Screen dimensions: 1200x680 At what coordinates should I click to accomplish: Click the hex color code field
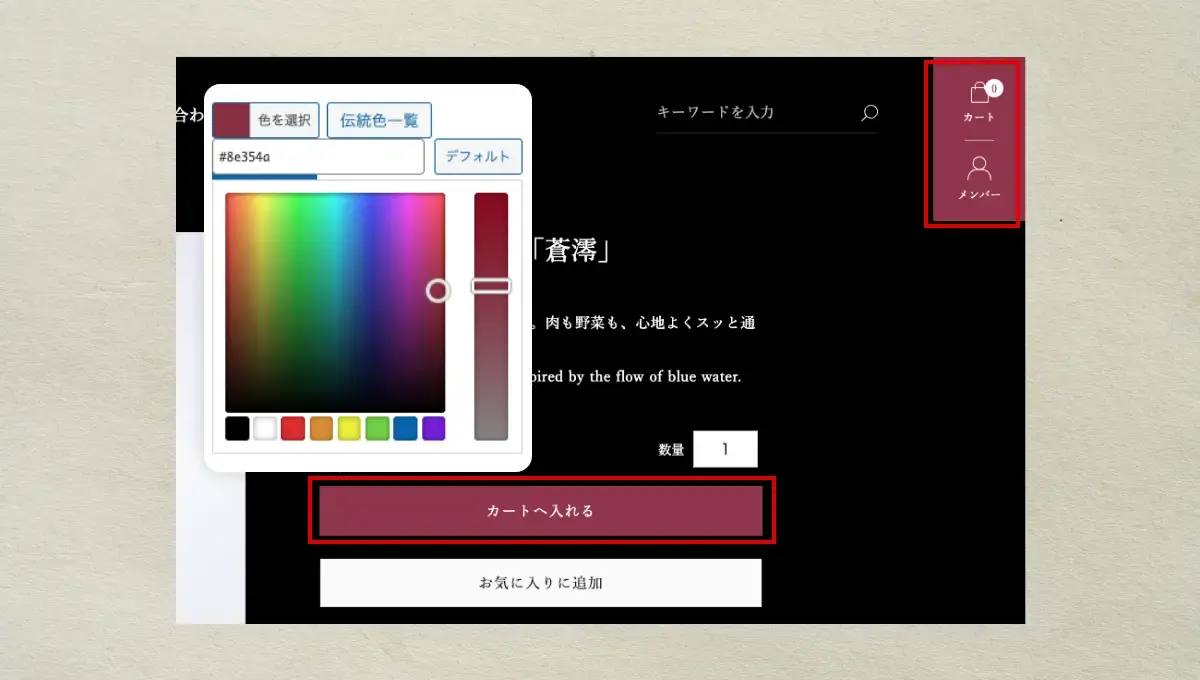pos(318,157)
